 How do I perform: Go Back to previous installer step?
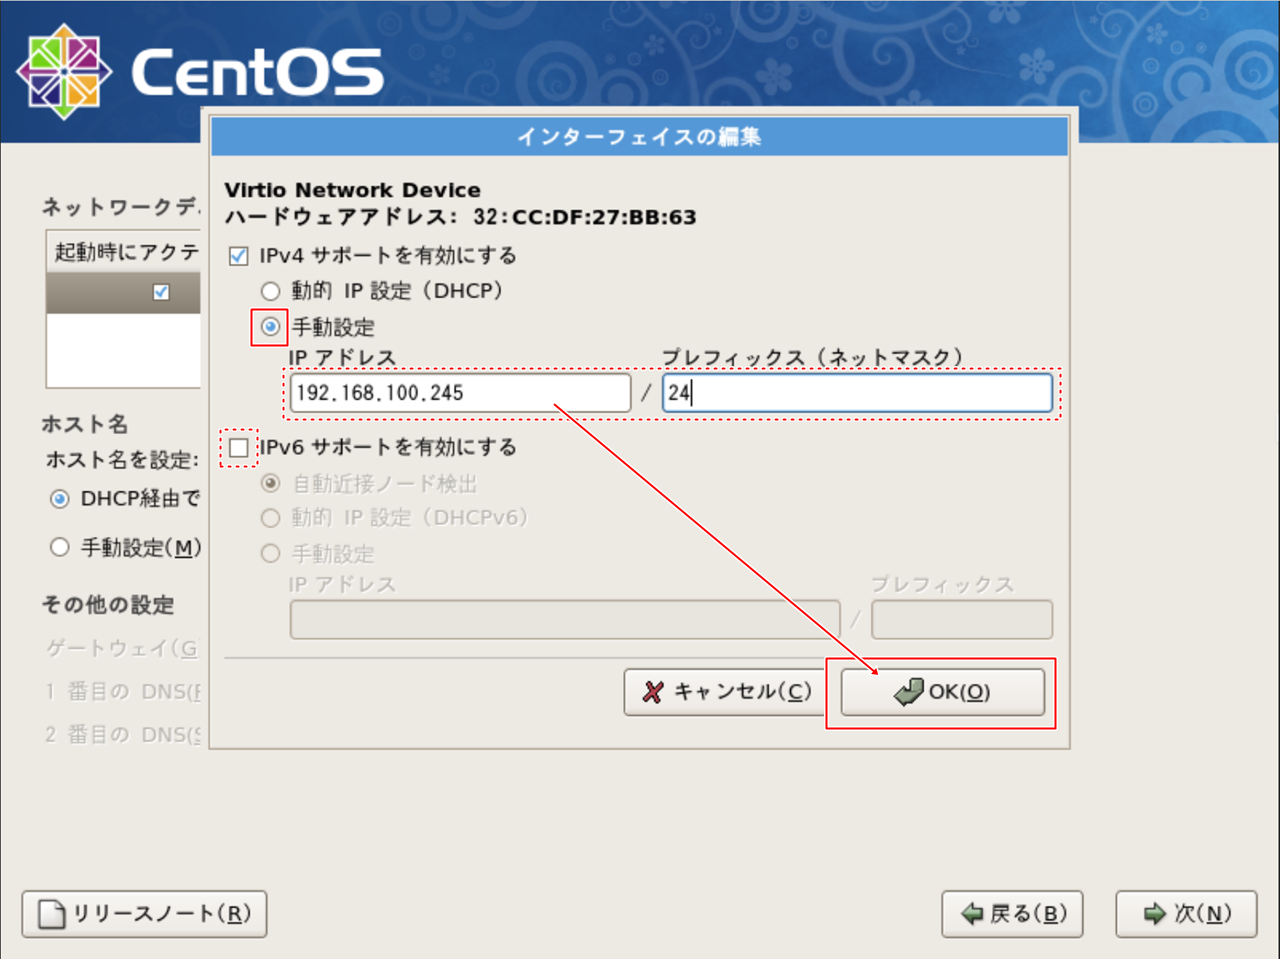pos(1012,914)
